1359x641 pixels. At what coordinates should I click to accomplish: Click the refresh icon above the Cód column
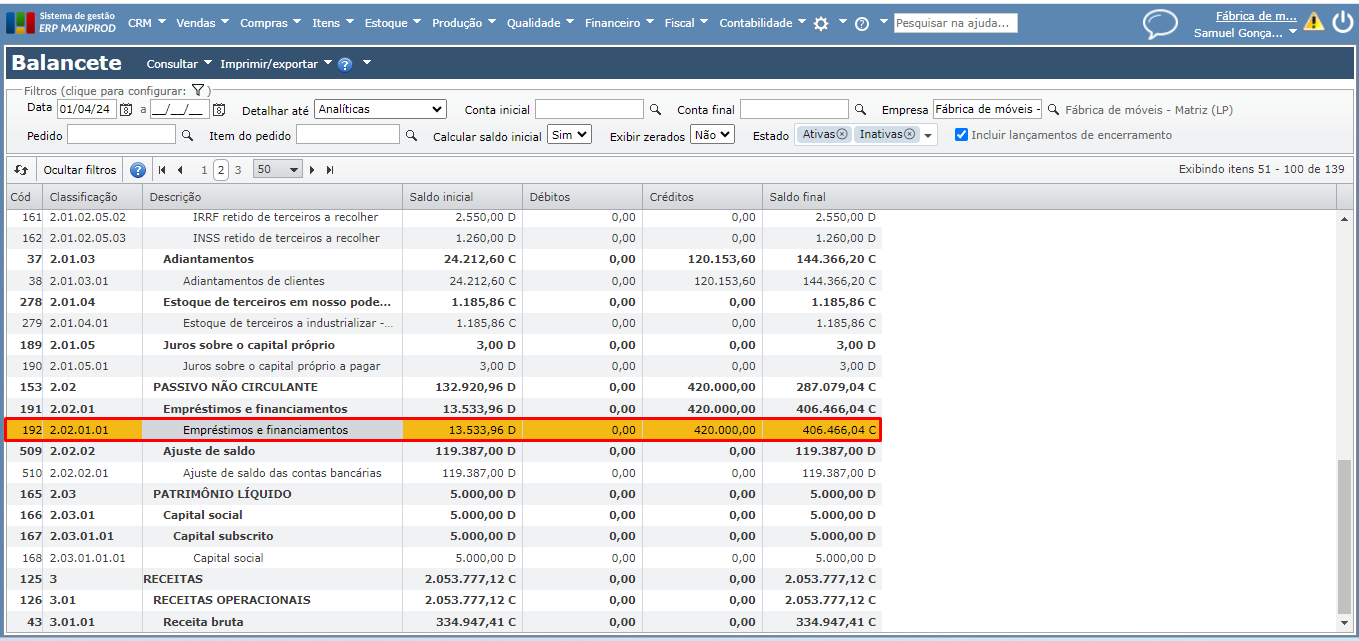[x=21, y=170]
